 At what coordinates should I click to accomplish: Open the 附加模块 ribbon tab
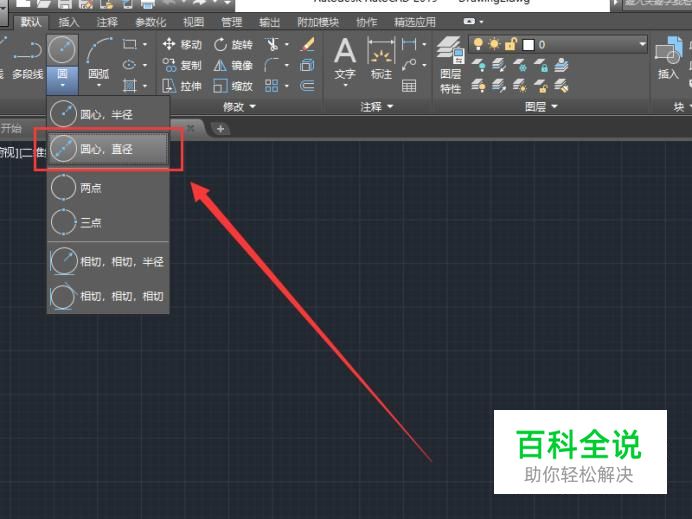(318, 22)
